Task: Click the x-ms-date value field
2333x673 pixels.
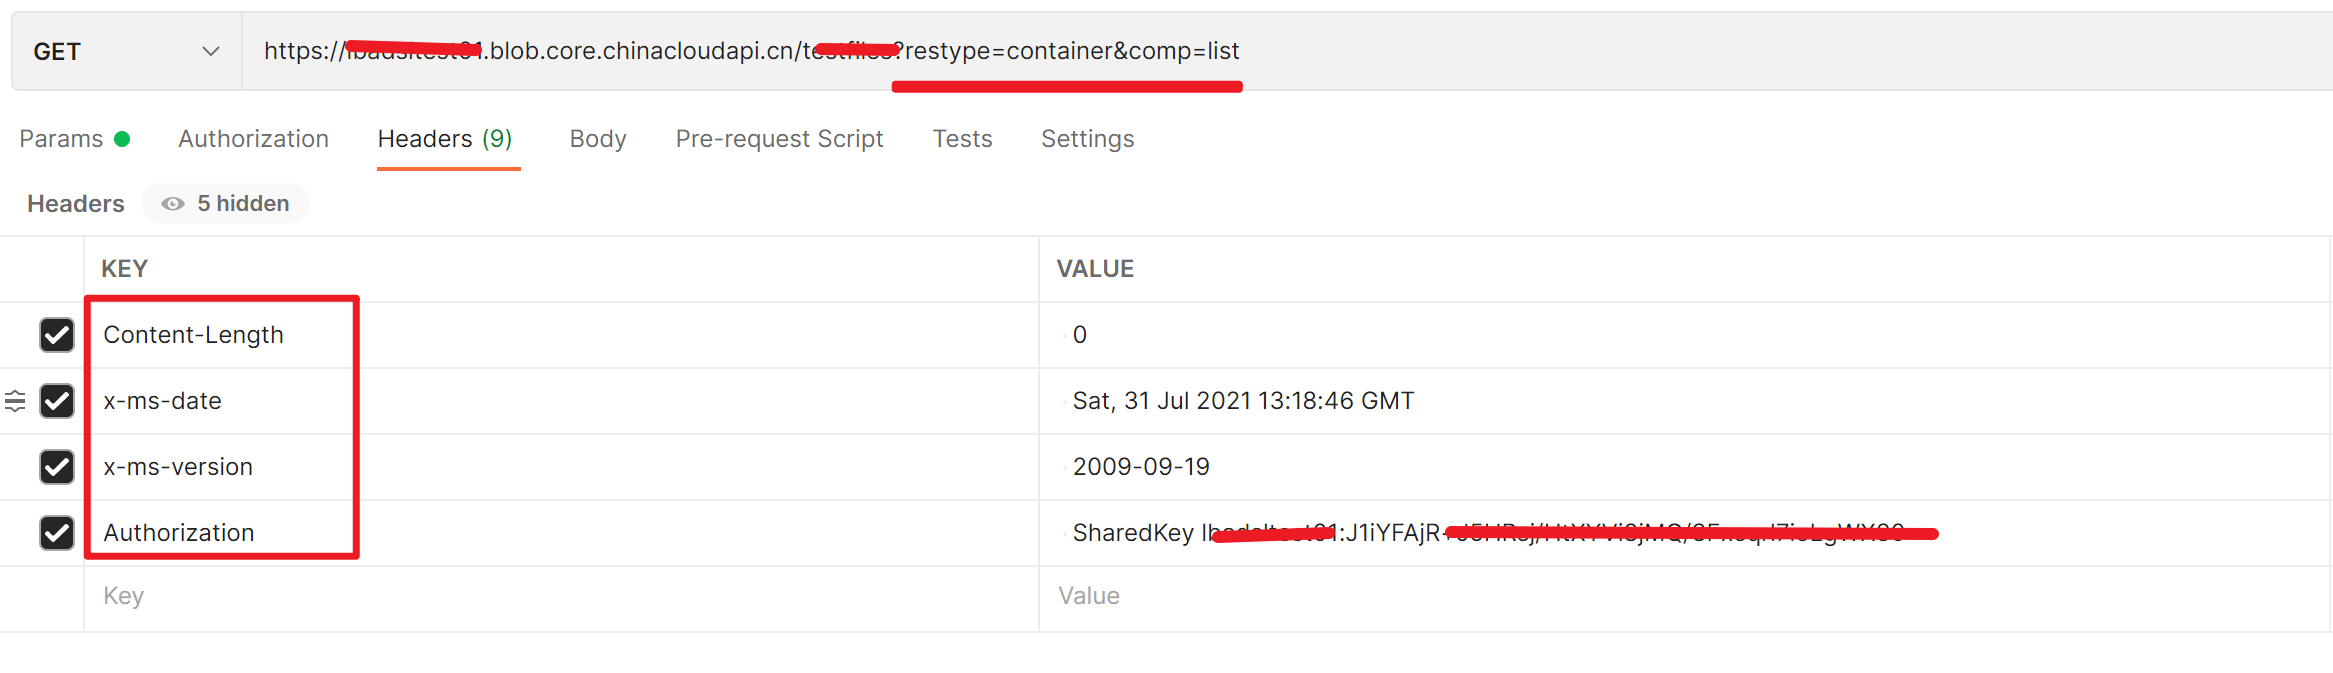Action: pos(1243,401)
